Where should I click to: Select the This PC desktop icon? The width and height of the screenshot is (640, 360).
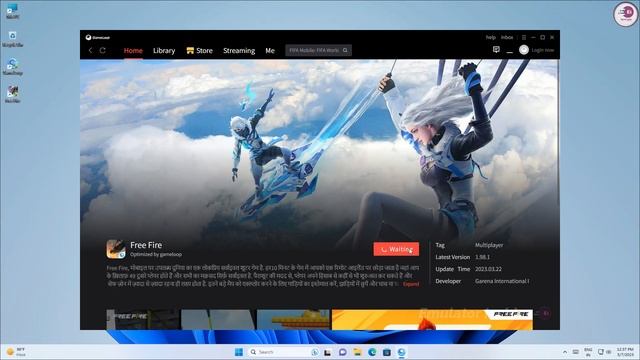point(12,11)
